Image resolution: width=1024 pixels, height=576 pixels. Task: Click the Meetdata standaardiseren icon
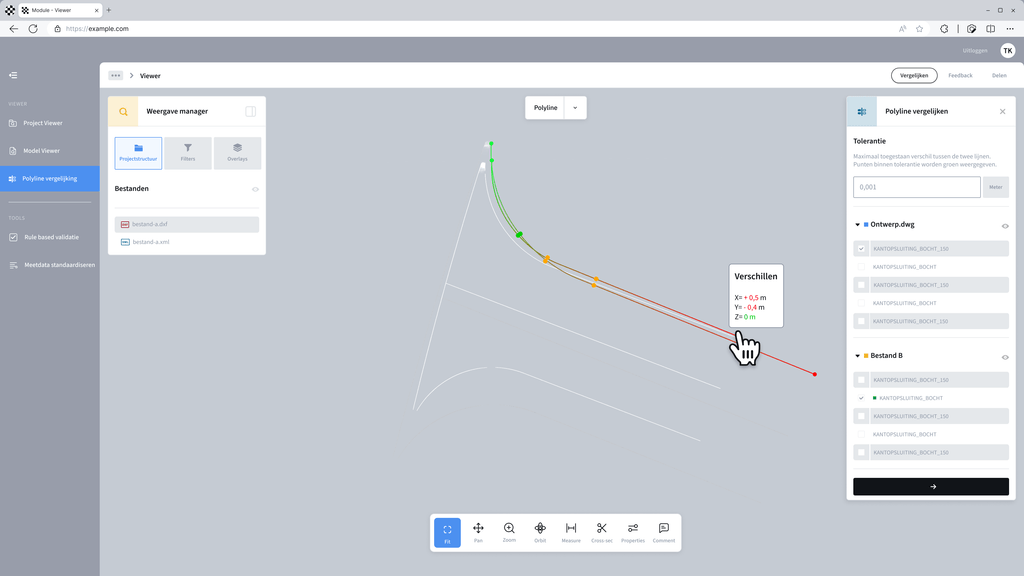(13, 265)
